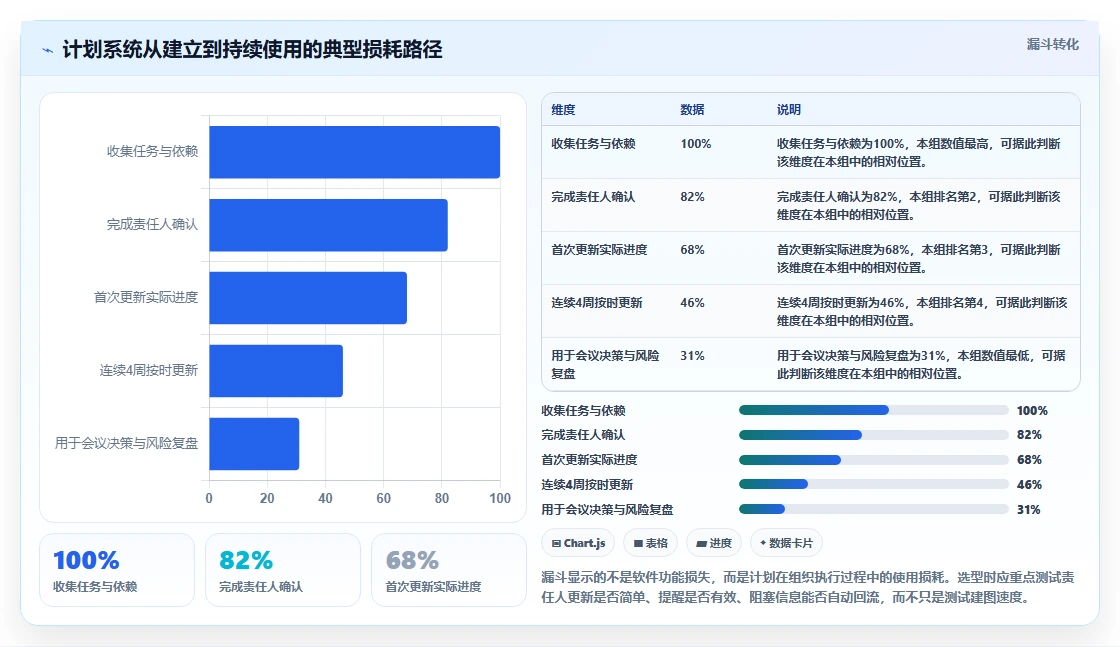The height and width of the screenshot is (647, 1120).
Task: Click the lightning icon beside the title
Action: pos(47,50)
